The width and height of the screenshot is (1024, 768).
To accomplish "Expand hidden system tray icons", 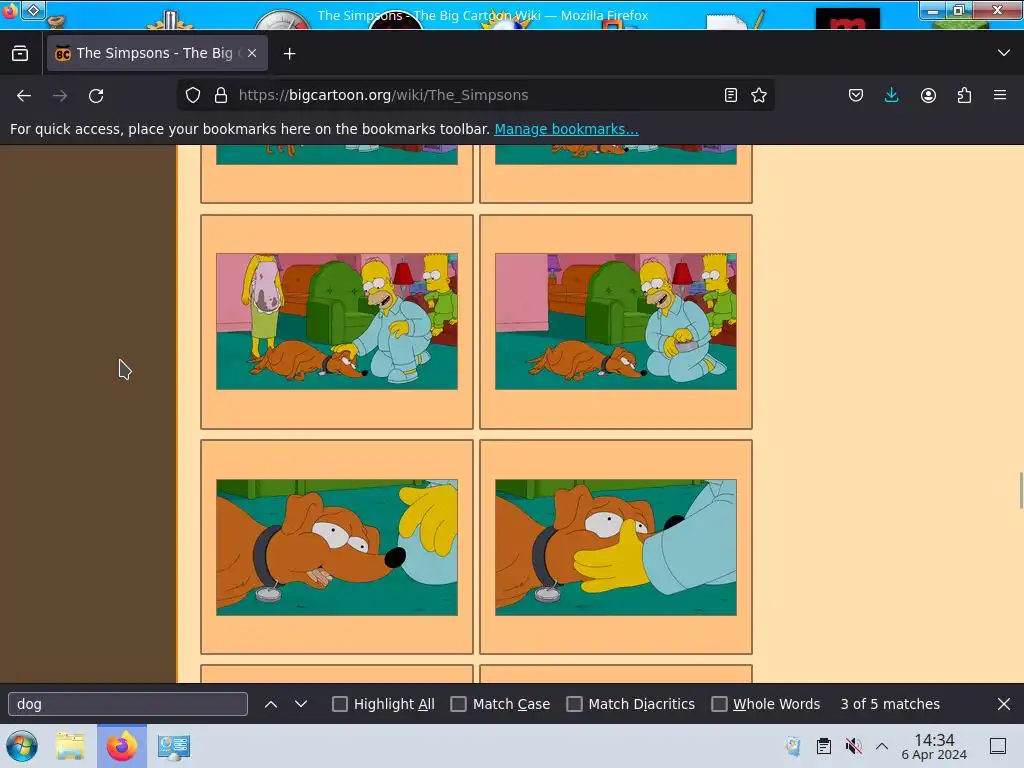I will [882, 746].
